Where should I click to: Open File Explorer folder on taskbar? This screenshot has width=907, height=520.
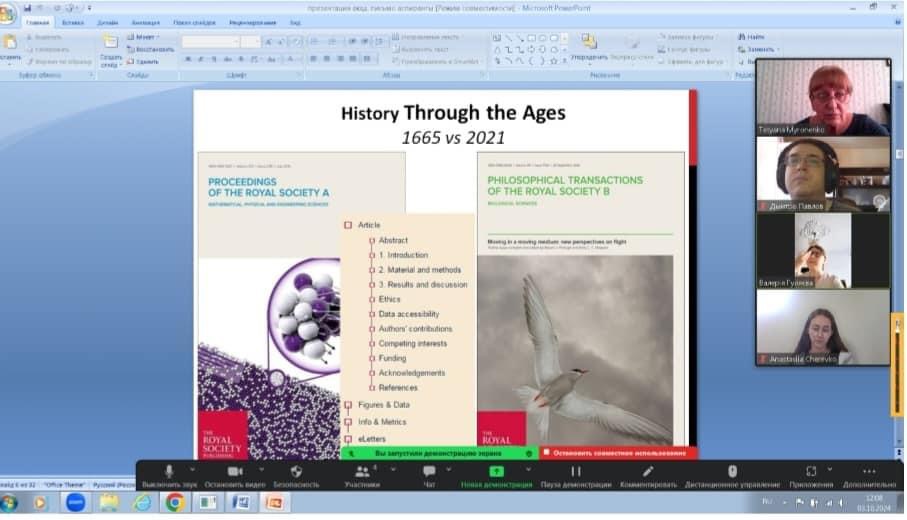(x=109, y=503)
